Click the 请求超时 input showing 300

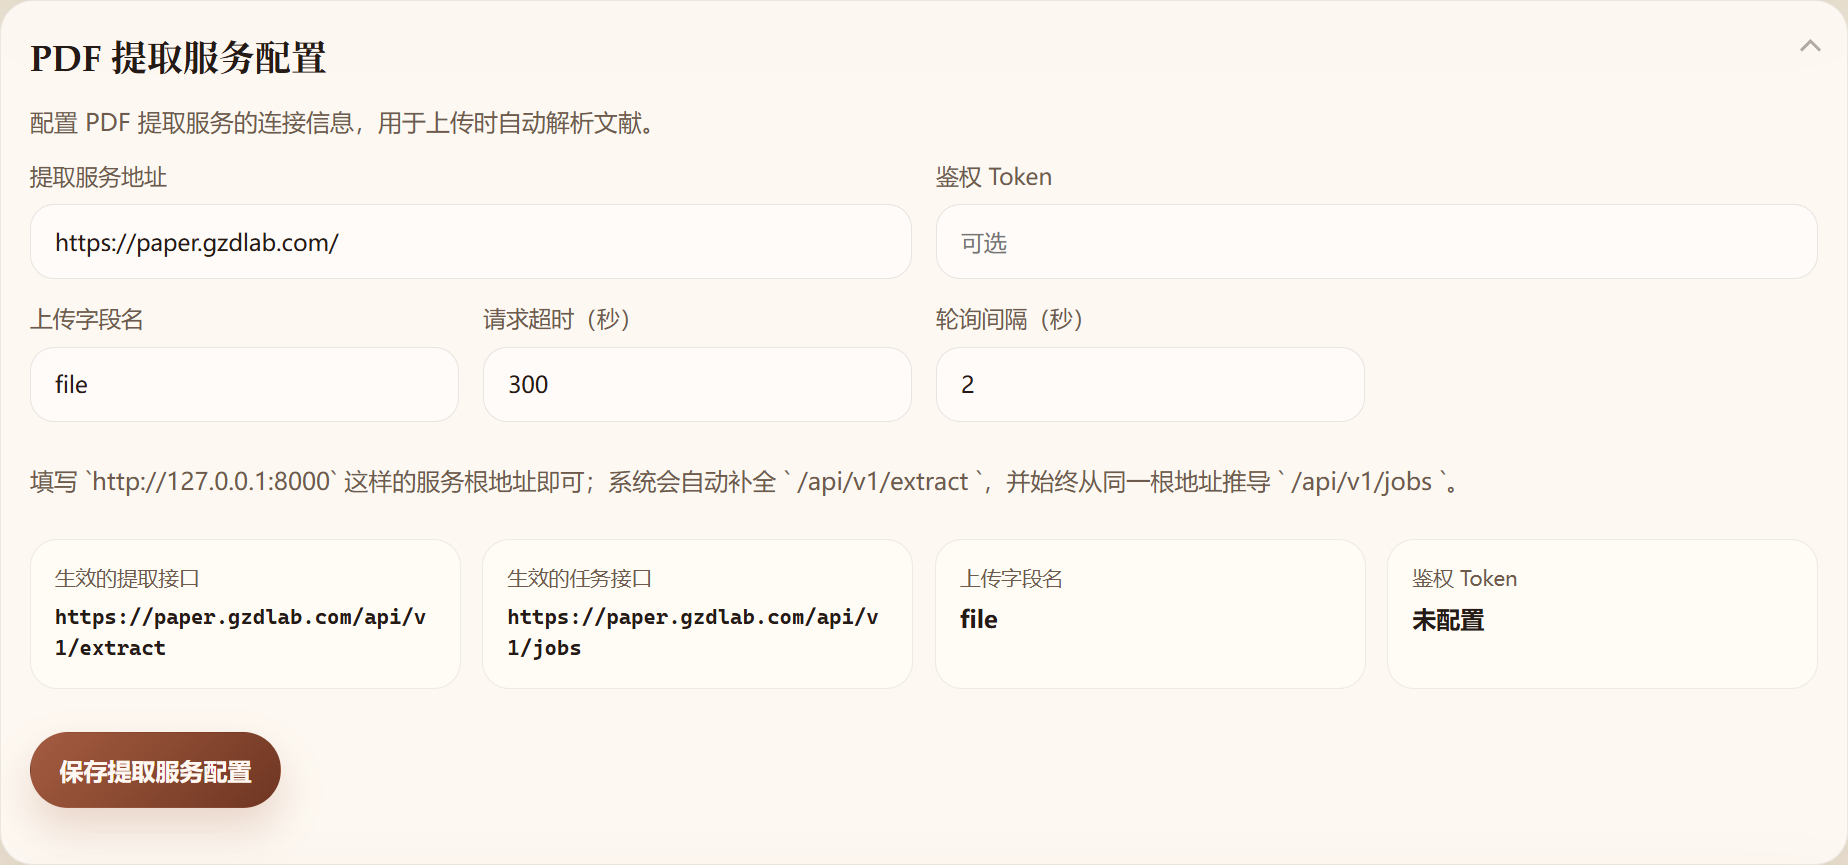696,385
